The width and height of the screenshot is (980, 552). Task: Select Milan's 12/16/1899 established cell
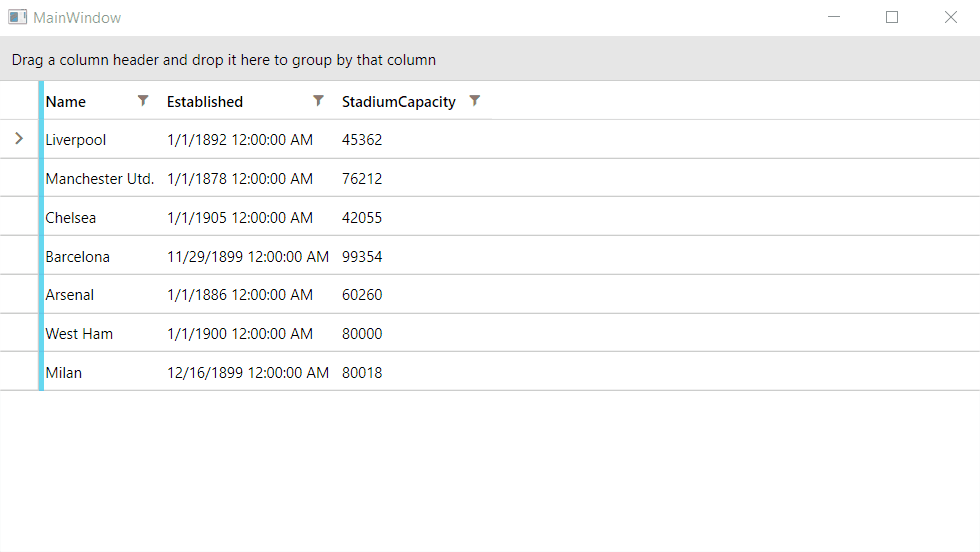click(248, 373)
